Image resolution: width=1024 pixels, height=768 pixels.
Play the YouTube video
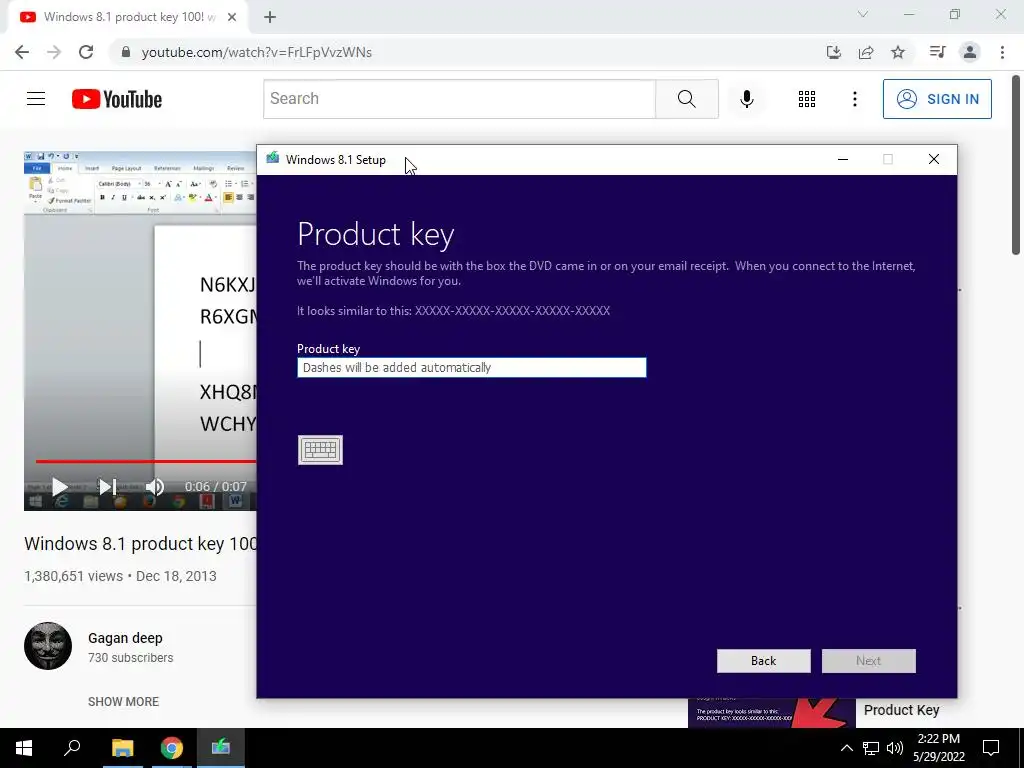59,487
